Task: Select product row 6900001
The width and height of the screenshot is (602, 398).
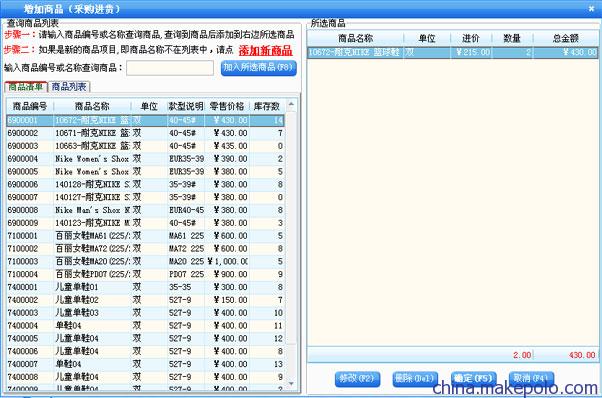Action: pos(146,121)
